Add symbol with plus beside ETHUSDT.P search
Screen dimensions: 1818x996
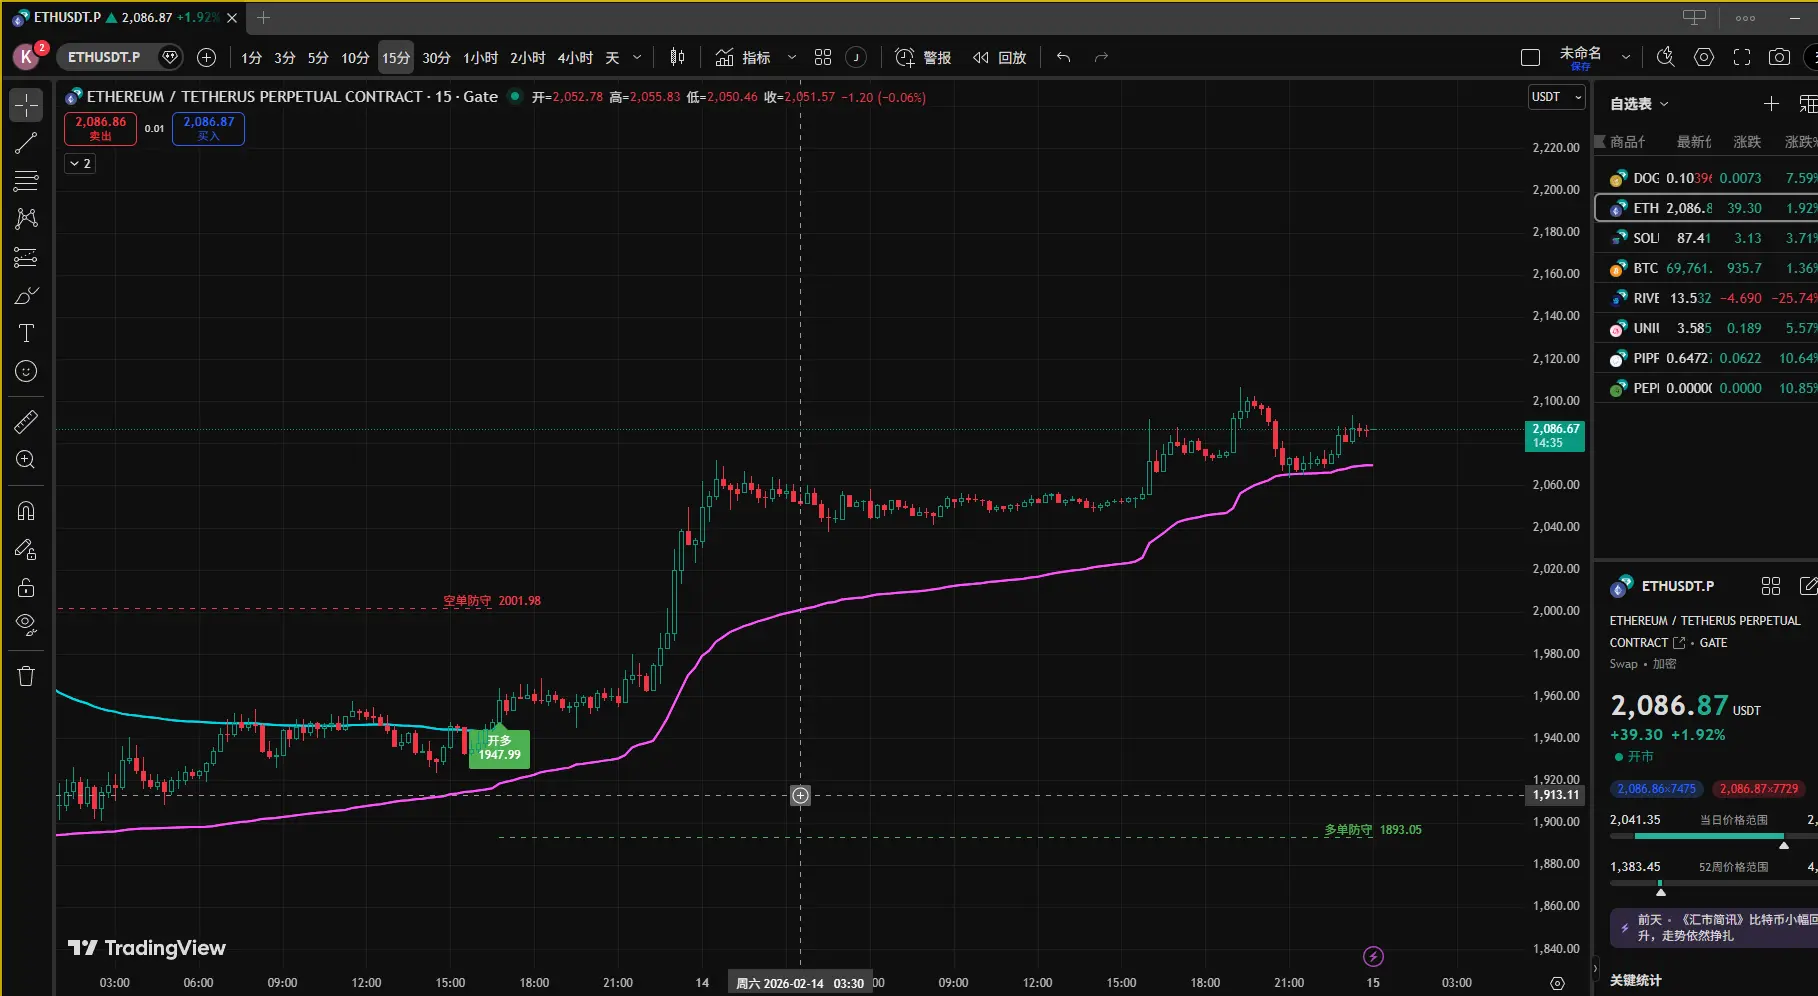click(207, 57)
